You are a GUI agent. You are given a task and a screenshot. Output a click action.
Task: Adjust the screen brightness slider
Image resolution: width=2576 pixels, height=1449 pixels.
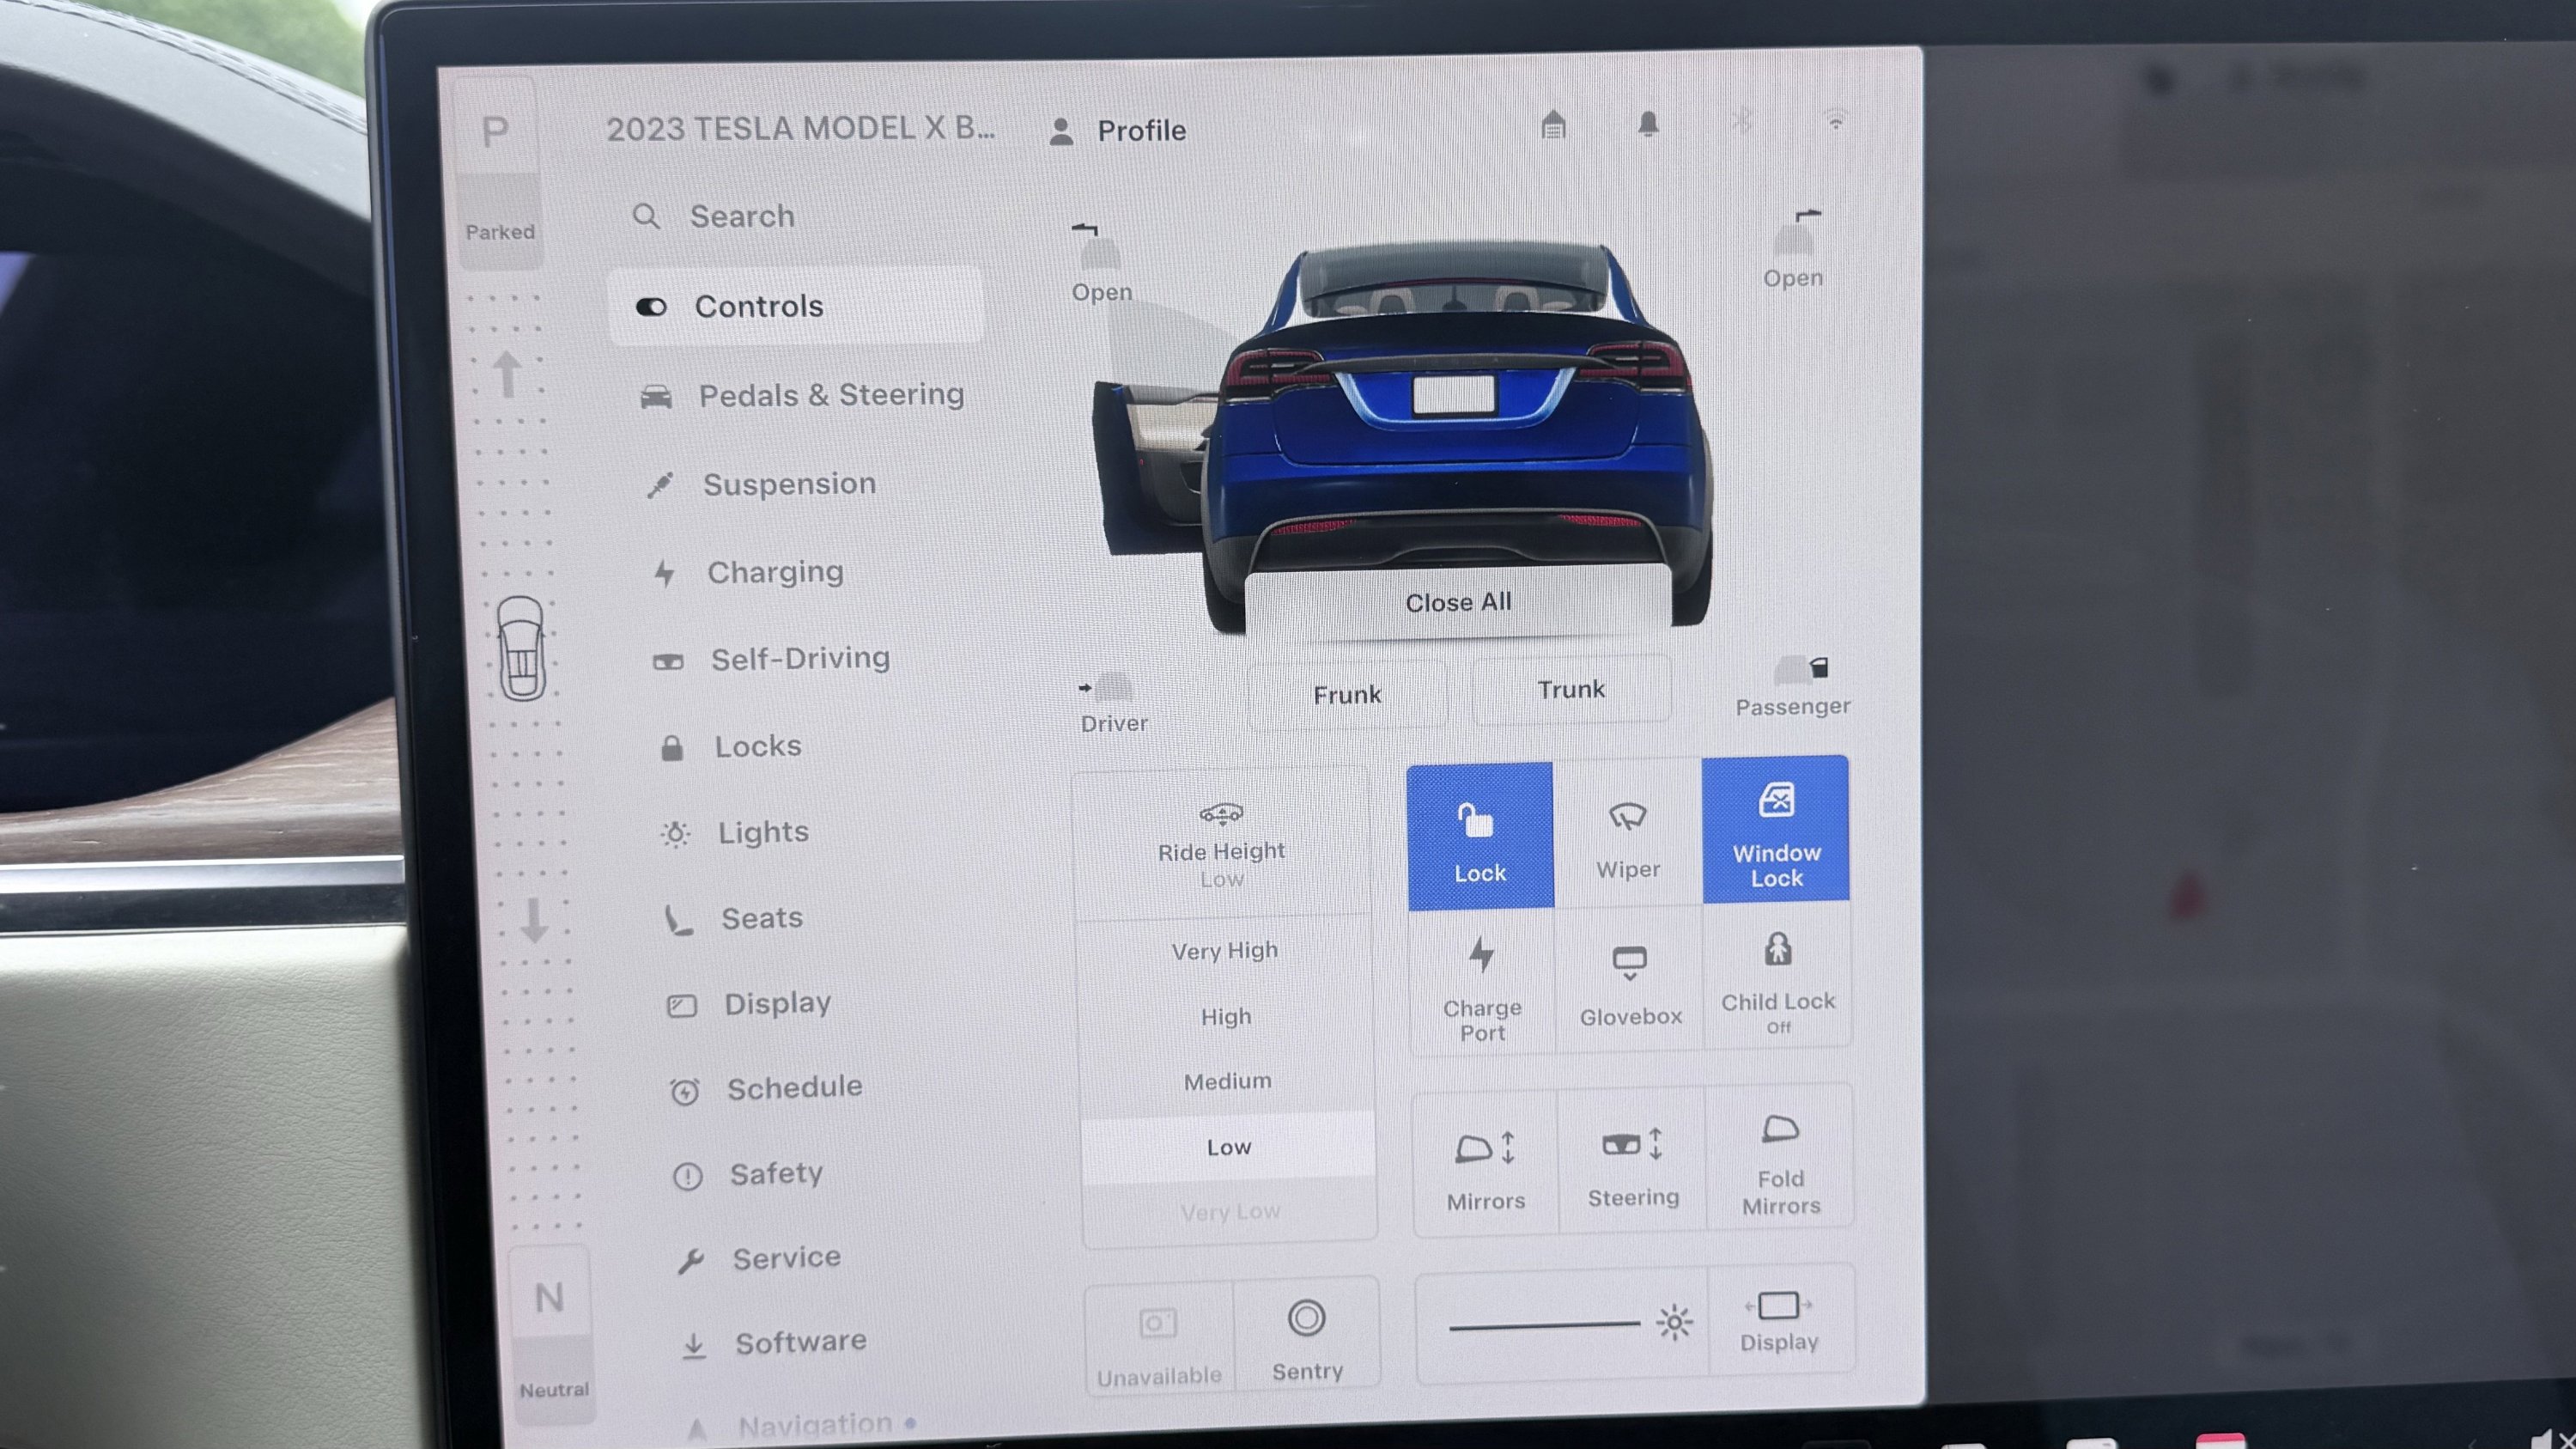pos(1544,1326)
